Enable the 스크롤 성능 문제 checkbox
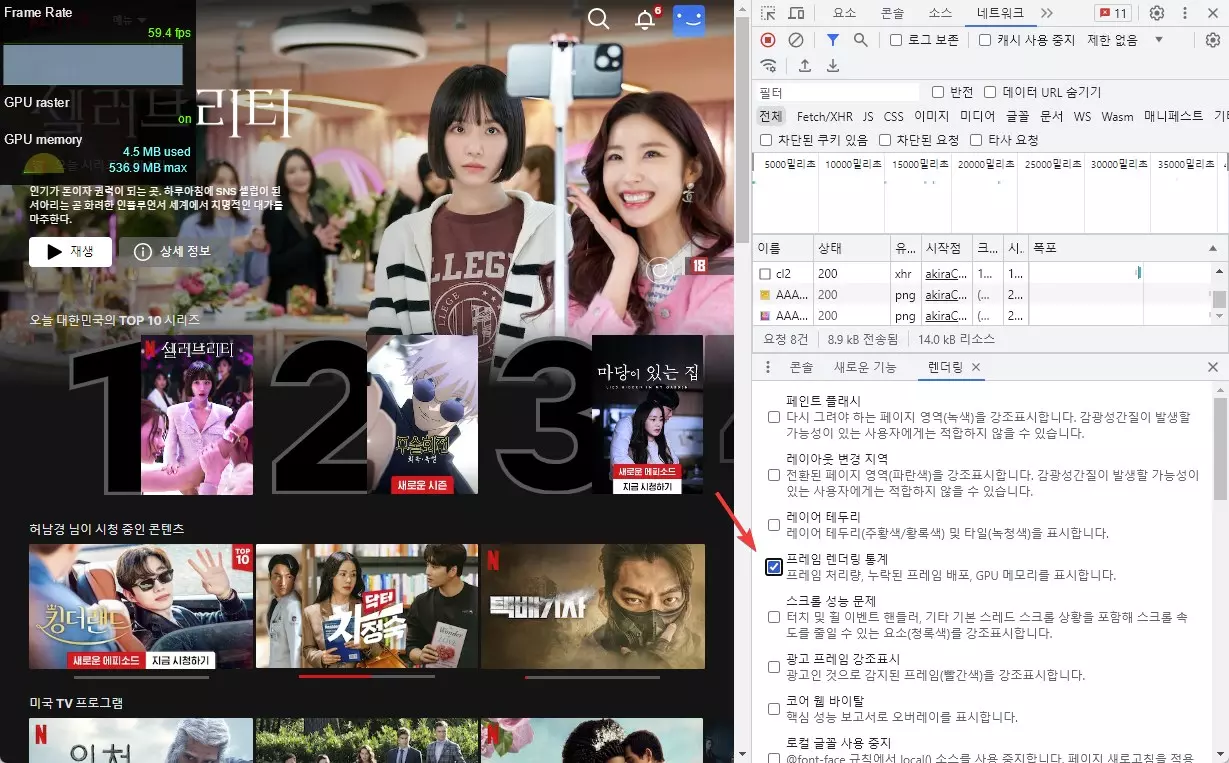Image resolution: width=1229 pixels, height=763 pixels. point(774,617)
